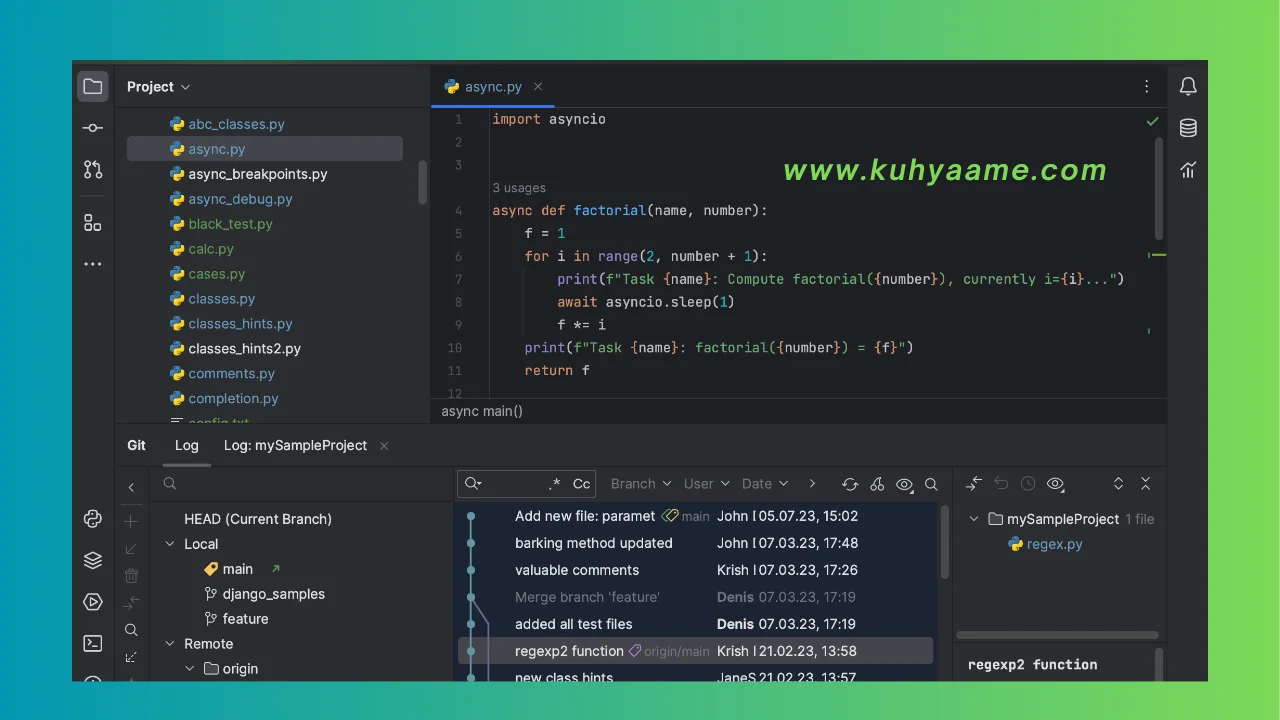The width and height of the screenshot is (1280, 720).
Task: Collapse the Remote branches node
Action: [x=170, y=644]
